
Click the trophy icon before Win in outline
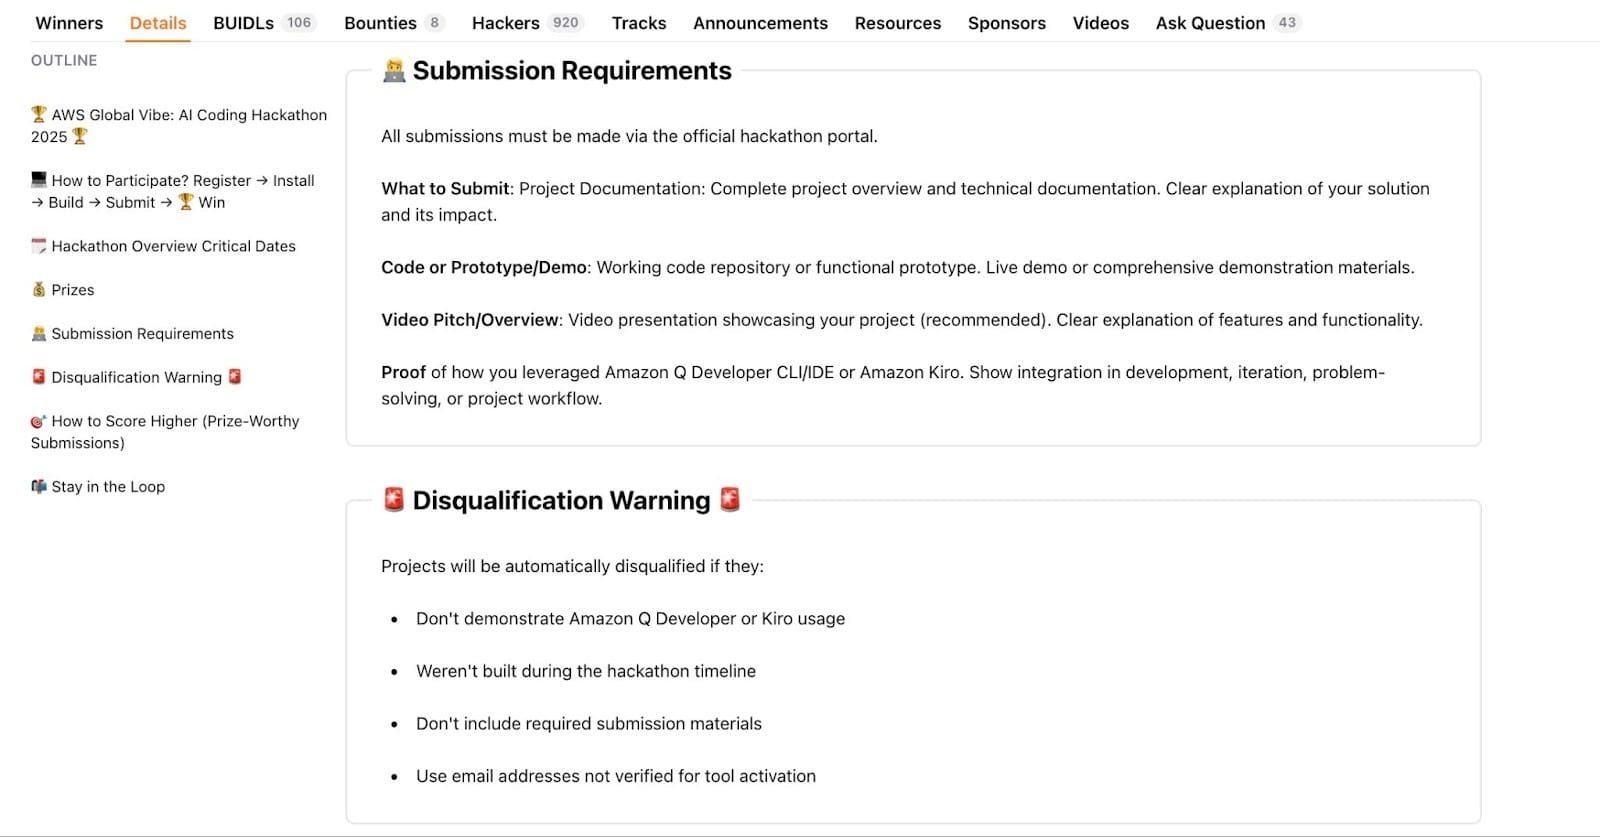(186, 202)
